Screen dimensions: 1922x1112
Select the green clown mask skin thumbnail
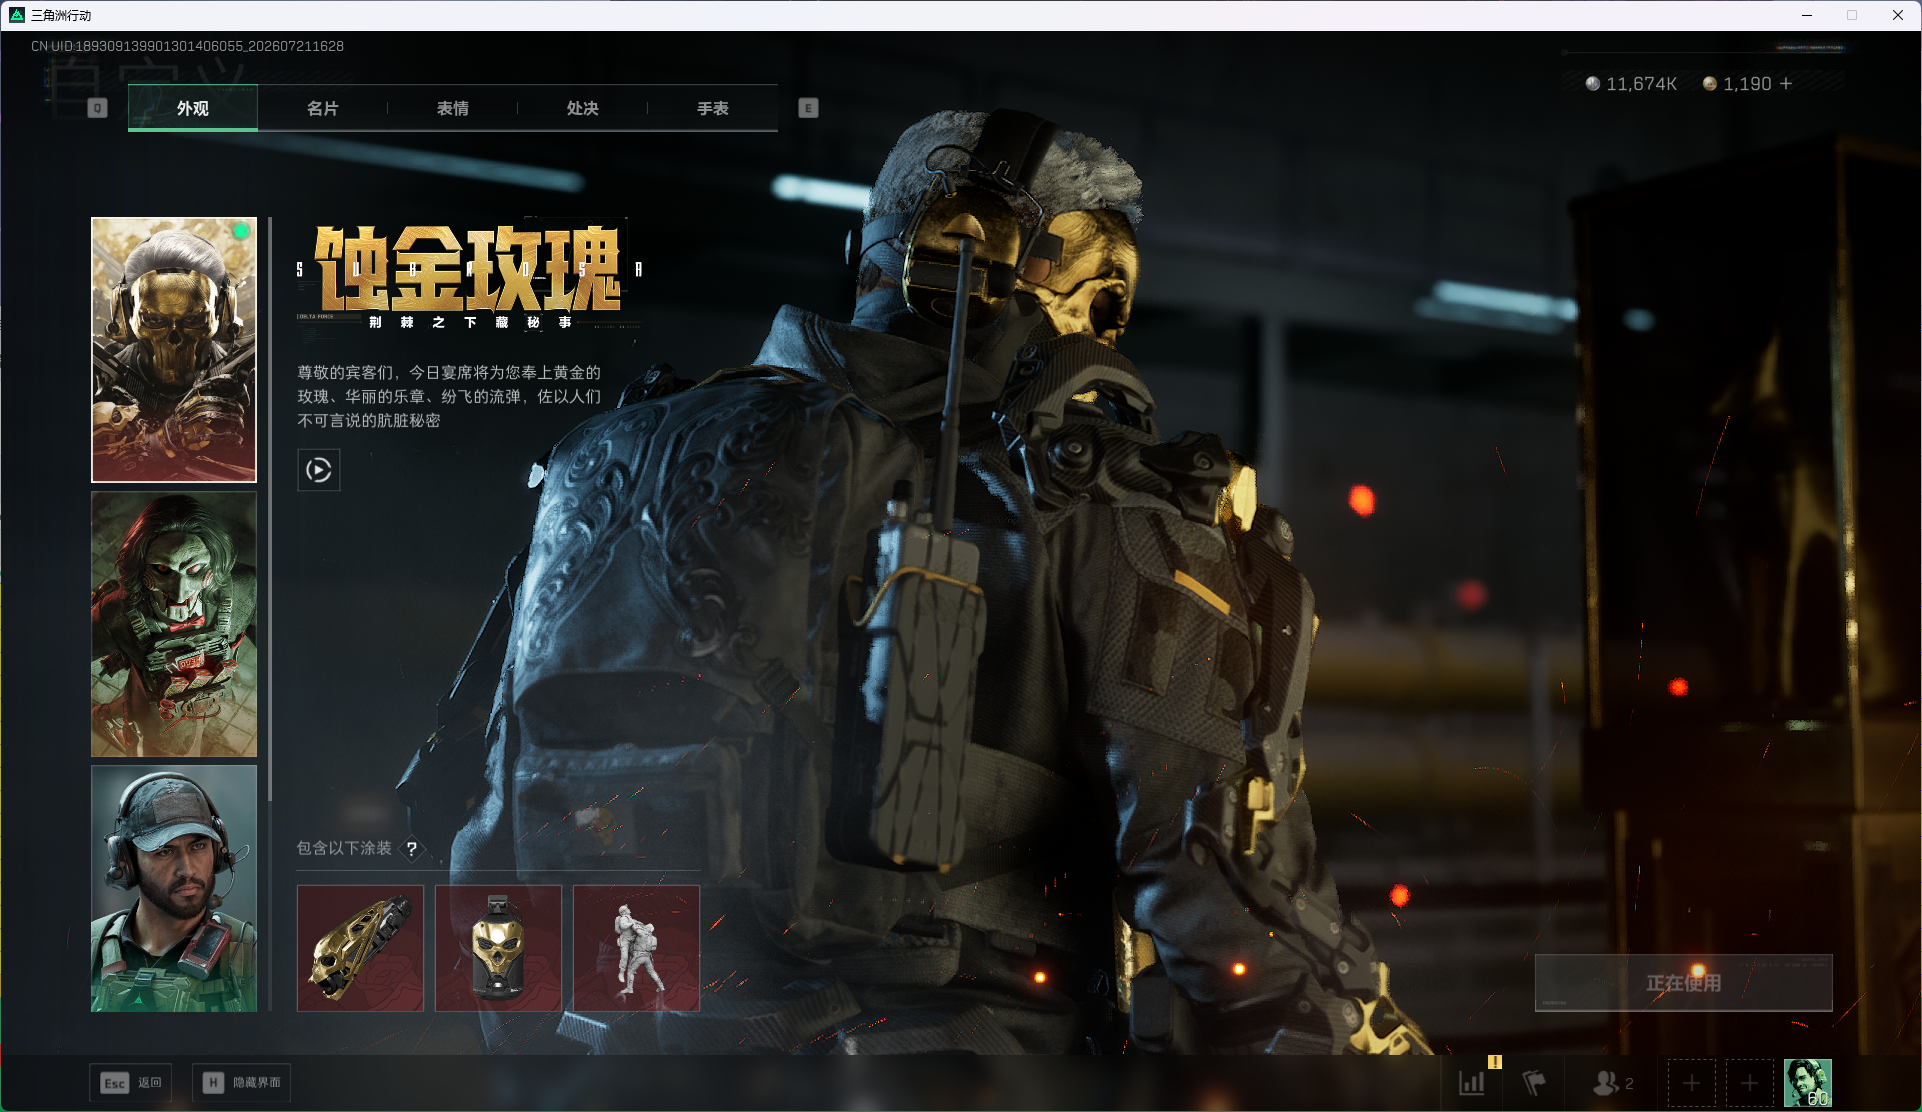[174, 624]
